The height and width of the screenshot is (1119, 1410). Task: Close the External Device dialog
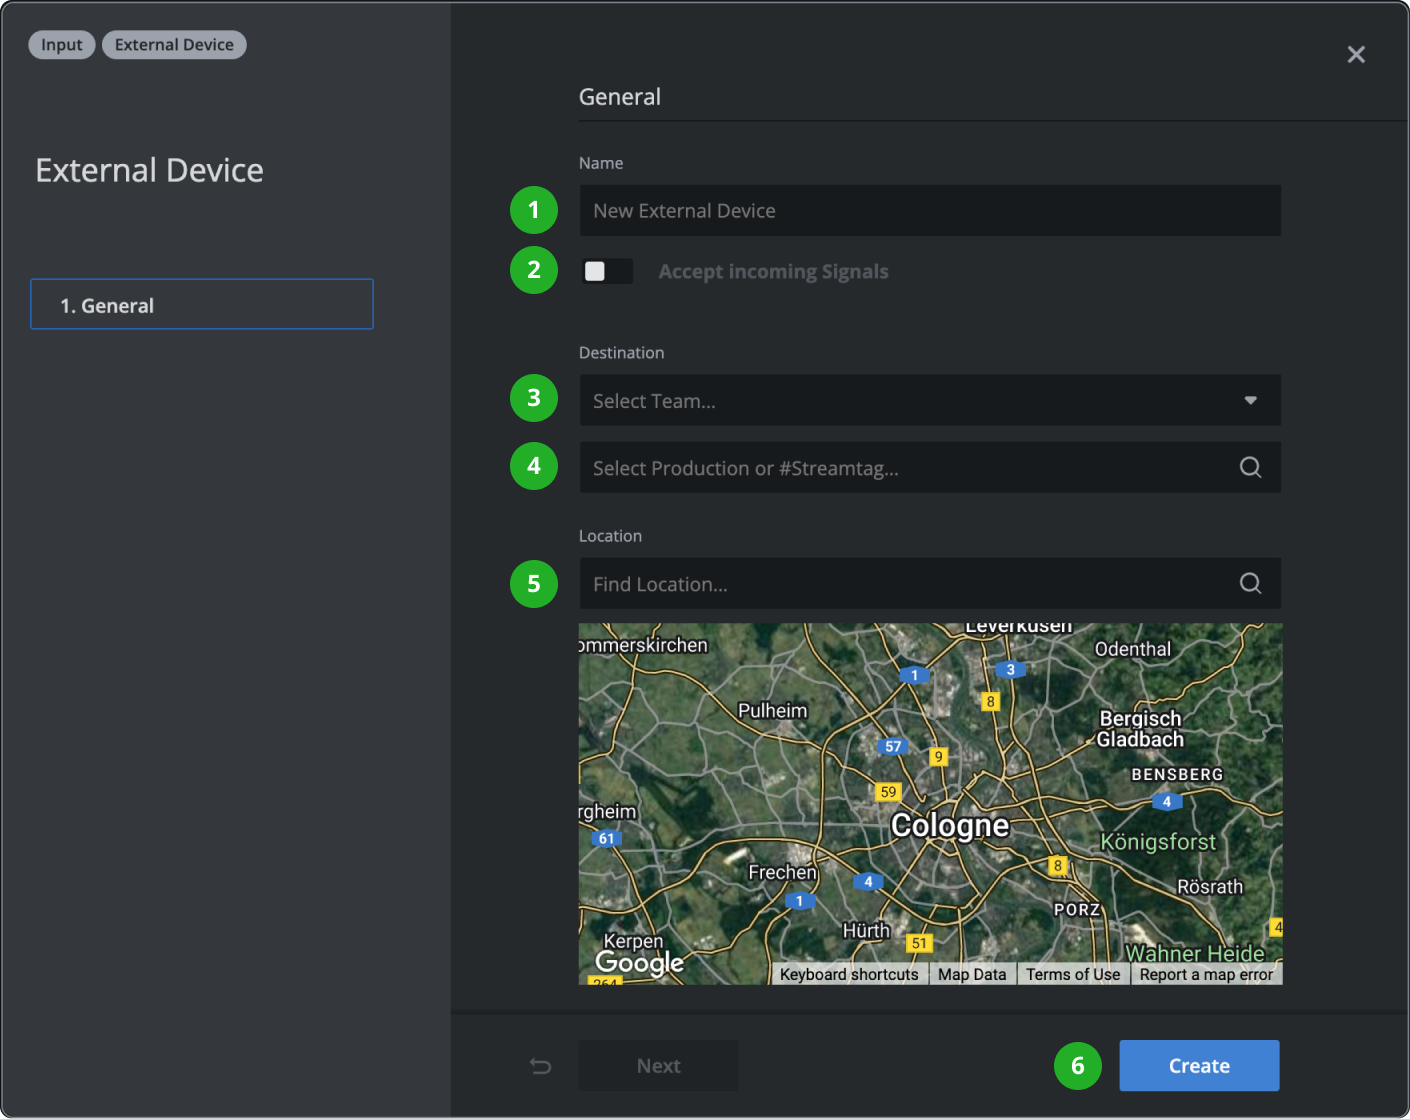click(x=1356, y=55)
